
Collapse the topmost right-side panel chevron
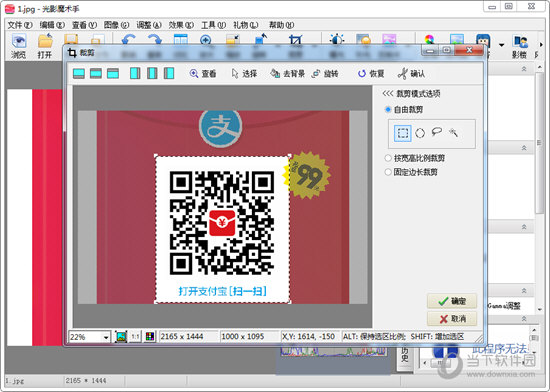(x=524, y=69)
